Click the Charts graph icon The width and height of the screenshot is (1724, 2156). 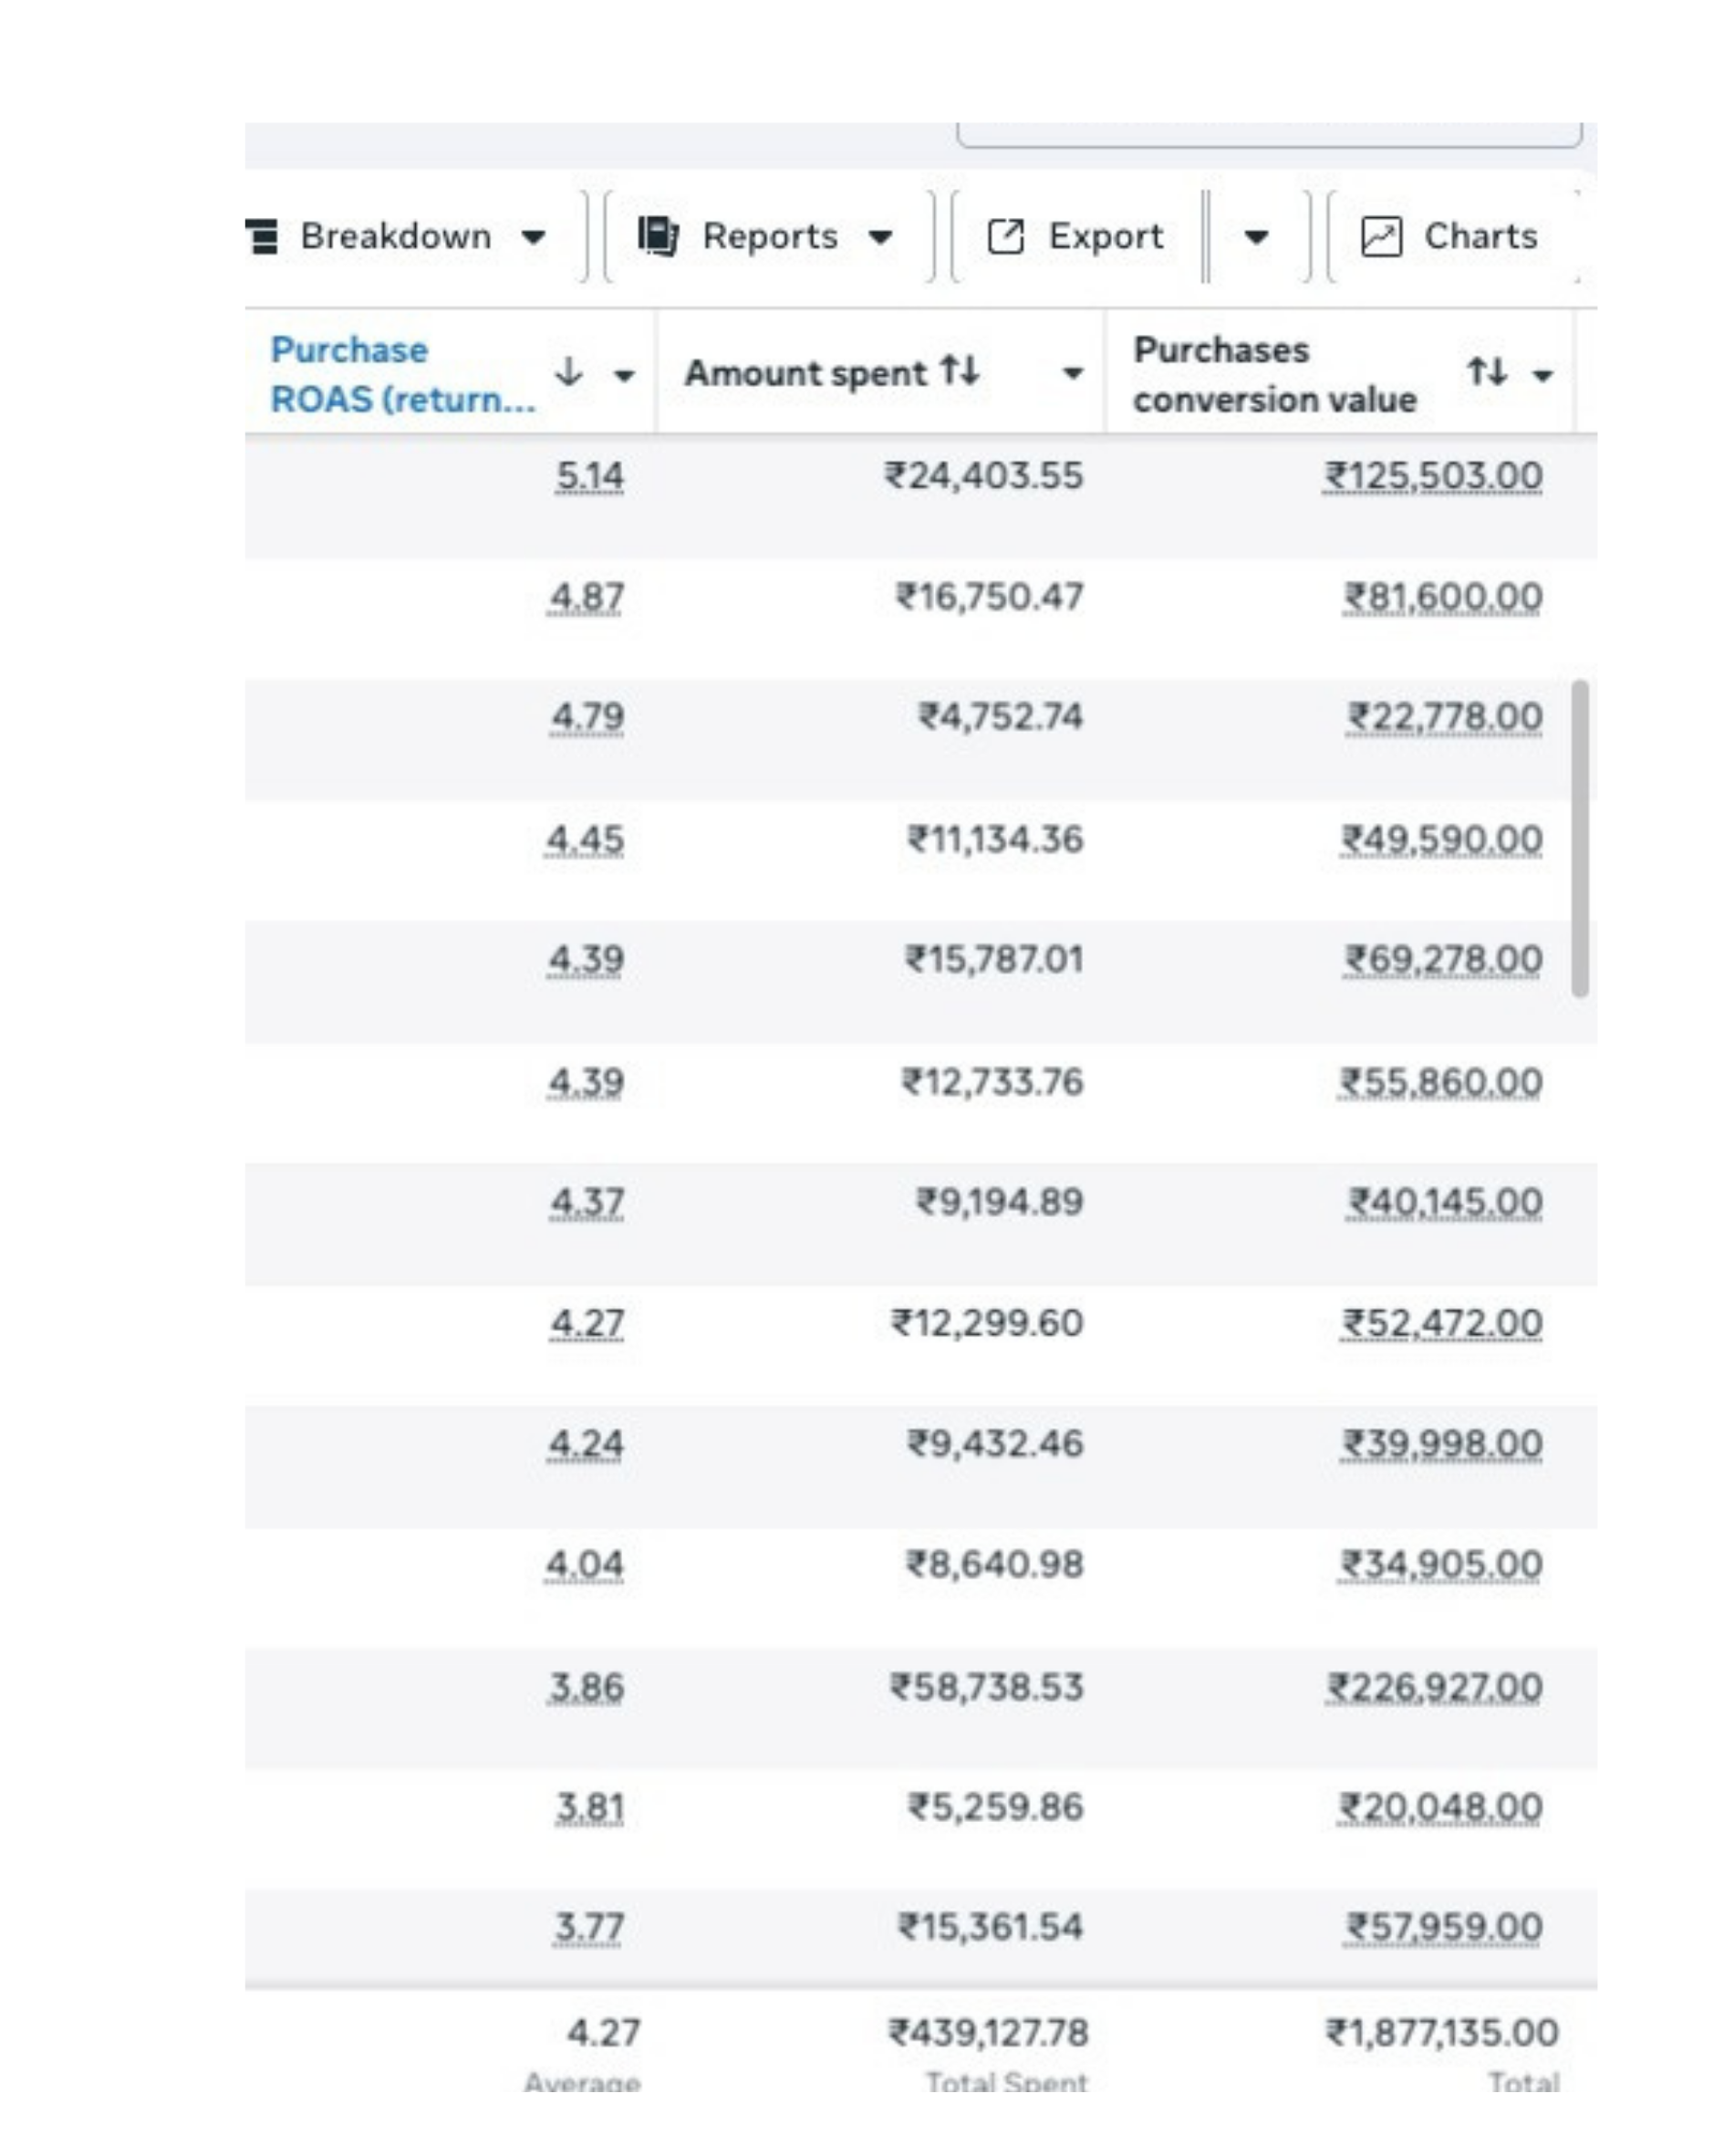coord(1381,237)
